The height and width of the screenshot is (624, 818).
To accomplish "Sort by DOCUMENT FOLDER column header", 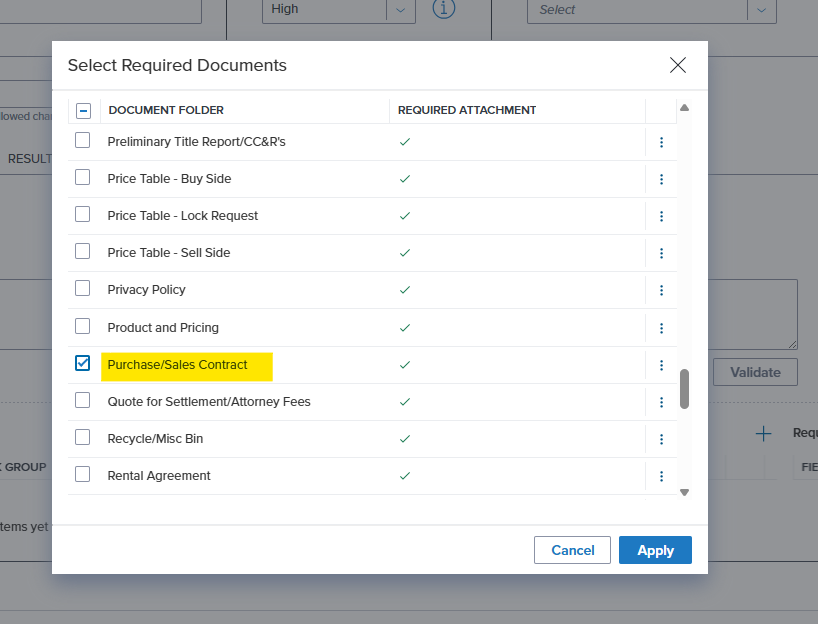I will [x=166, y=110].
